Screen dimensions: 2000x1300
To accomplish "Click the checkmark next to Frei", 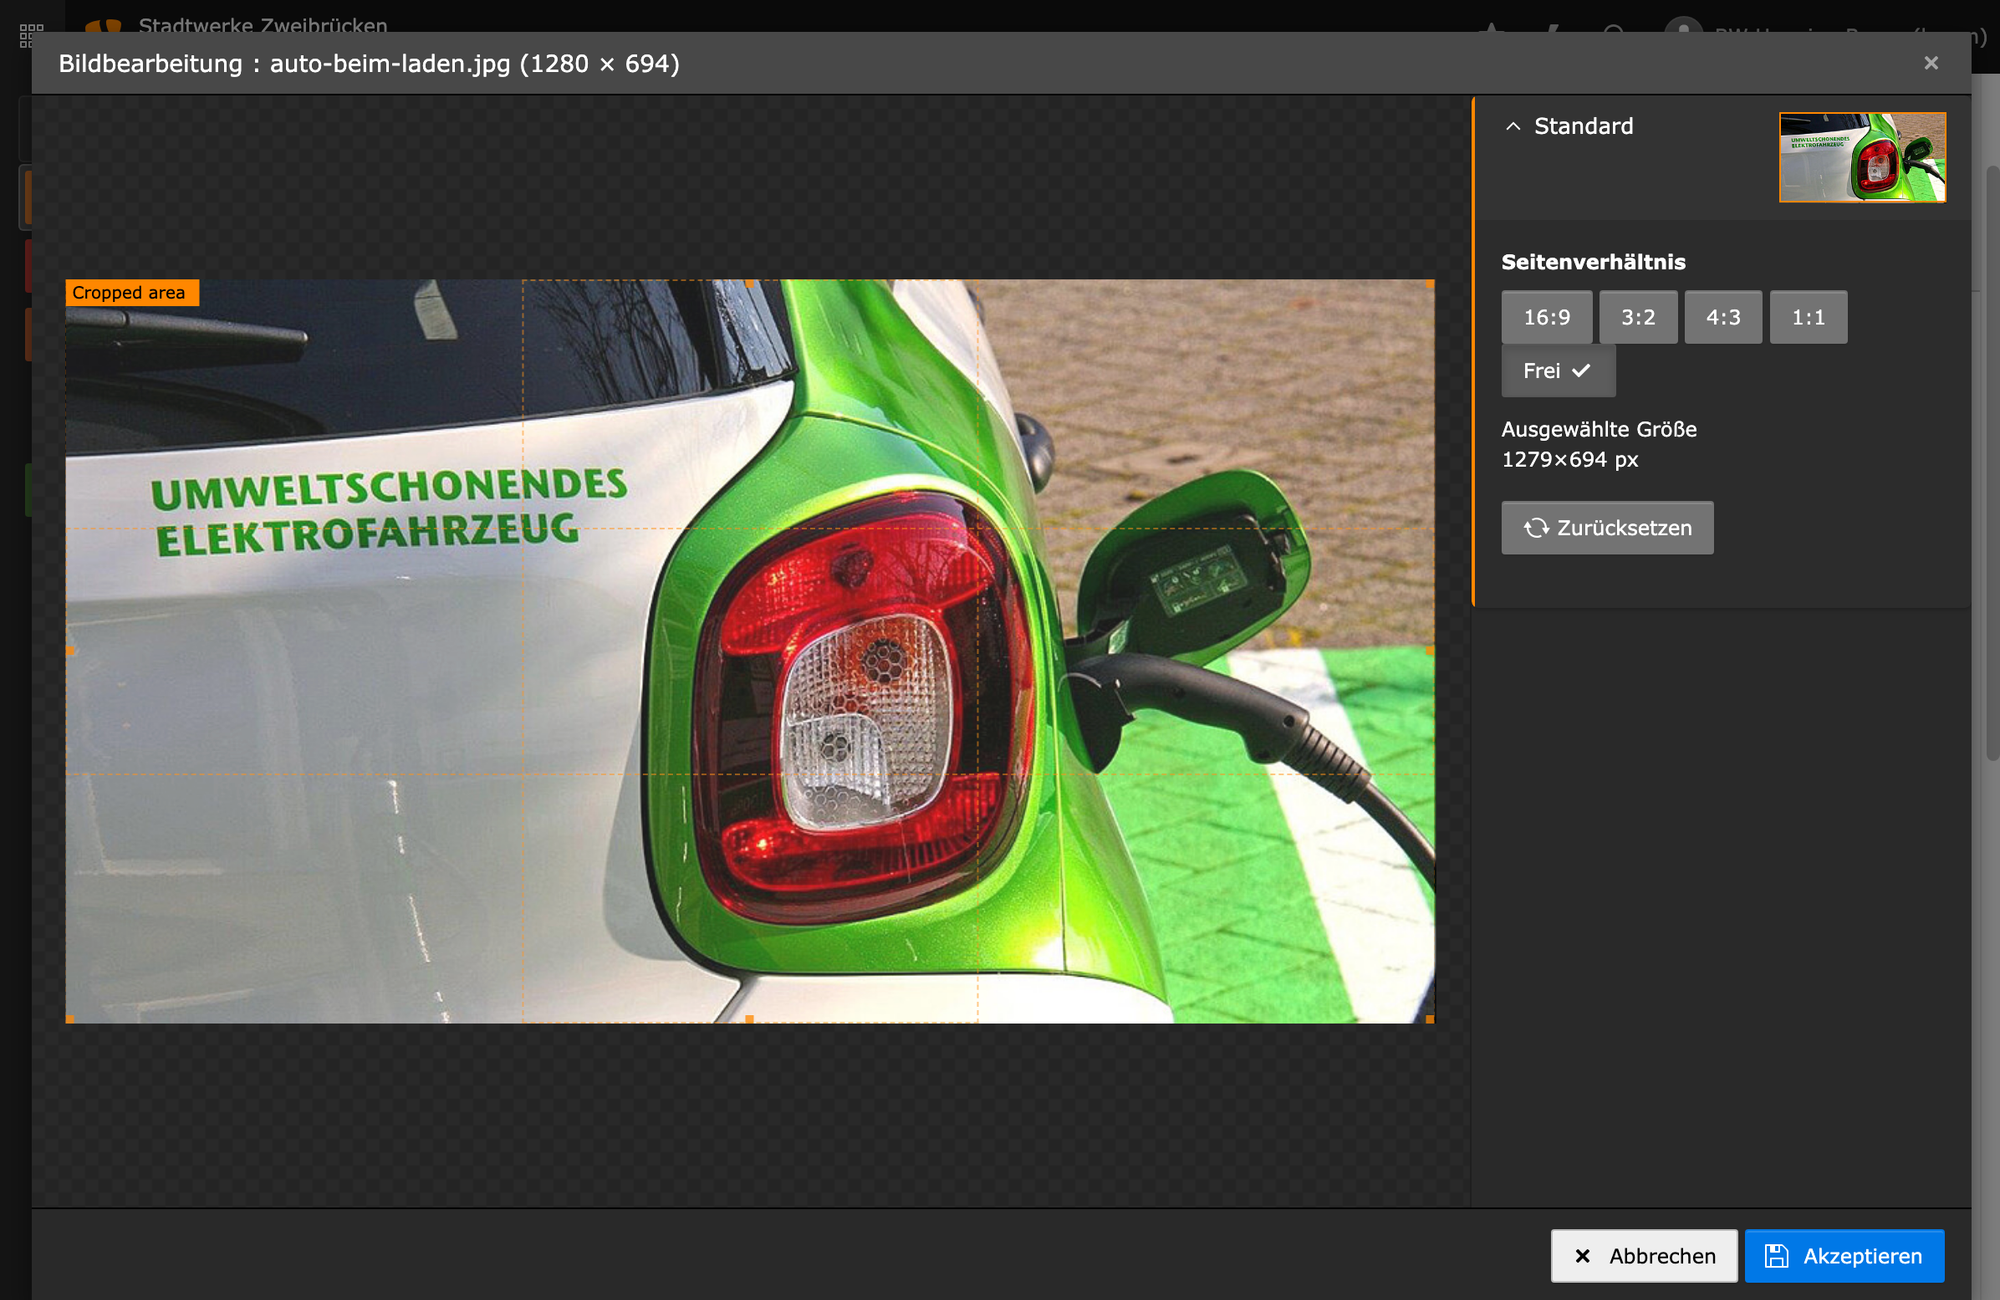I will (x=1581, y=371).
